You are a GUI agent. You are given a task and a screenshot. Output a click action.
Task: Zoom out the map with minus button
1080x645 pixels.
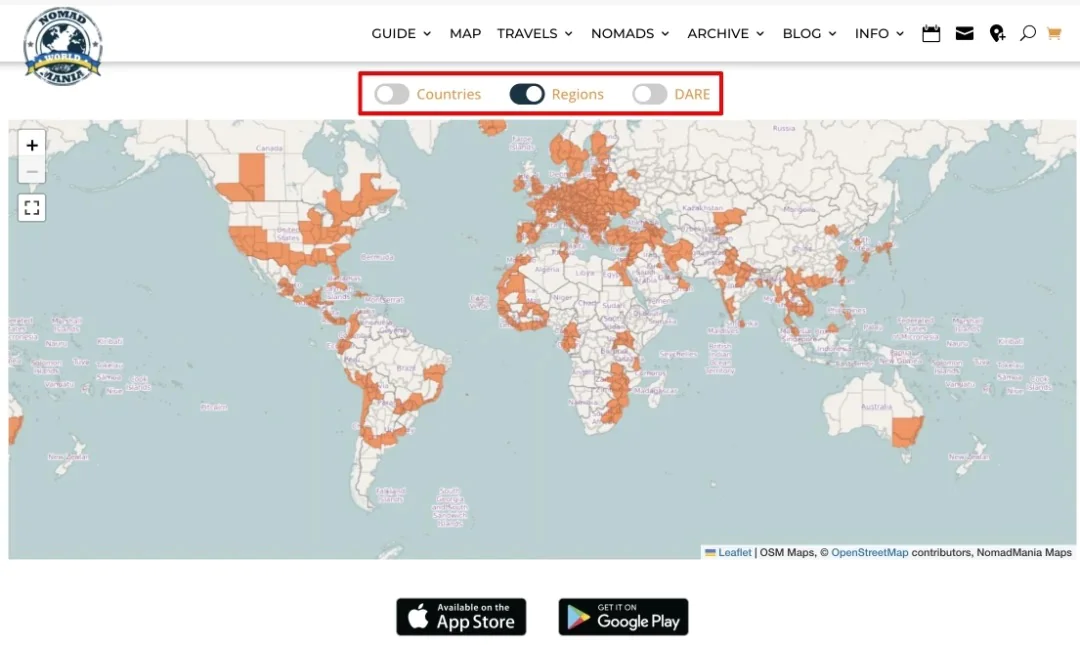tap(32, 172)
